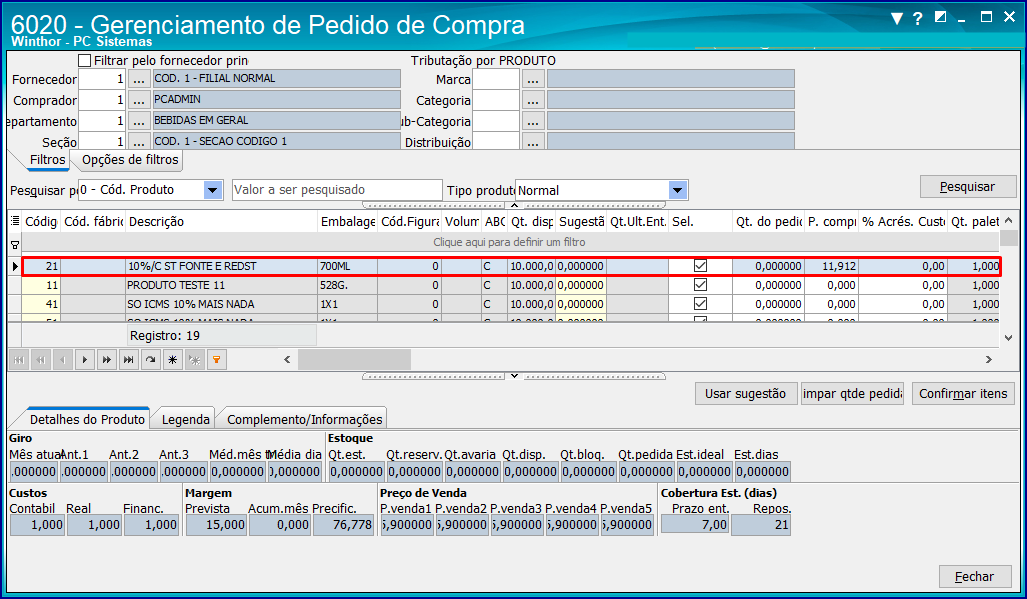The image size is (1027, 599).
Task: Open Fornecedor lookup ellipsis button
Action: 138,79
